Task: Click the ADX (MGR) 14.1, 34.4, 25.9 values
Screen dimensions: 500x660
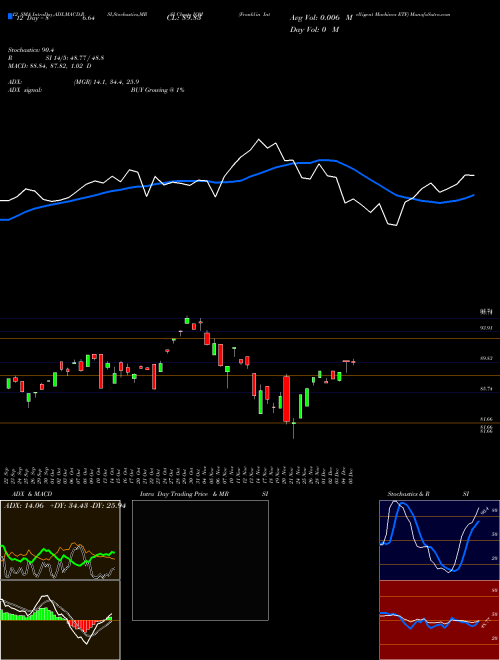Action: click(x=106, y=82)
